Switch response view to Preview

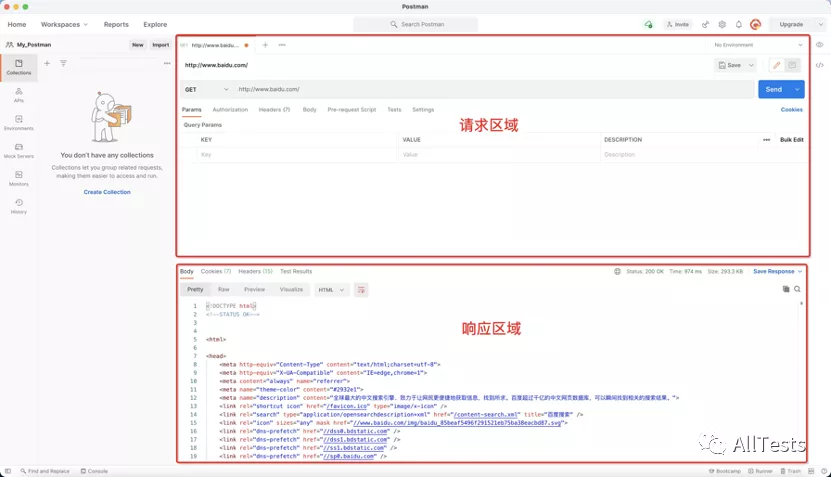[x=254, y=290]
